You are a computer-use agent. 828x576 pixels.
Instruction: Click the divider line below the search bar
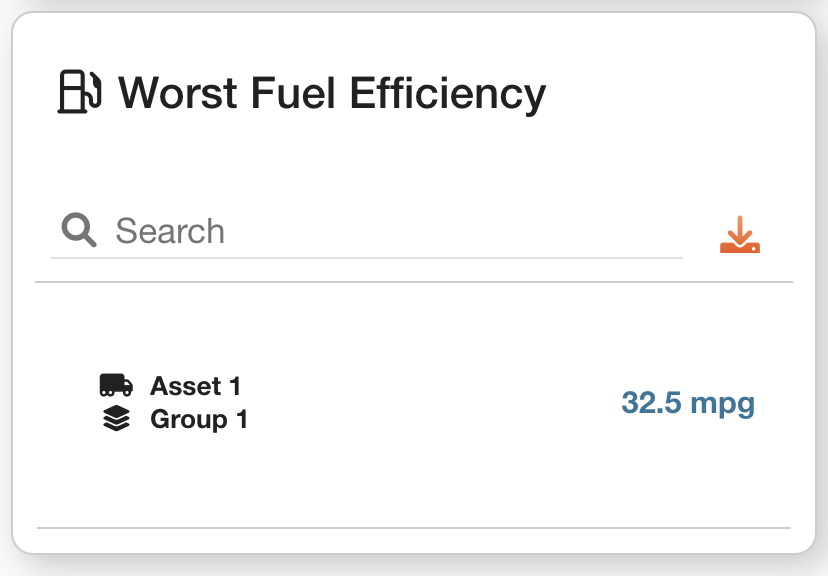click(x=414, y=282)
